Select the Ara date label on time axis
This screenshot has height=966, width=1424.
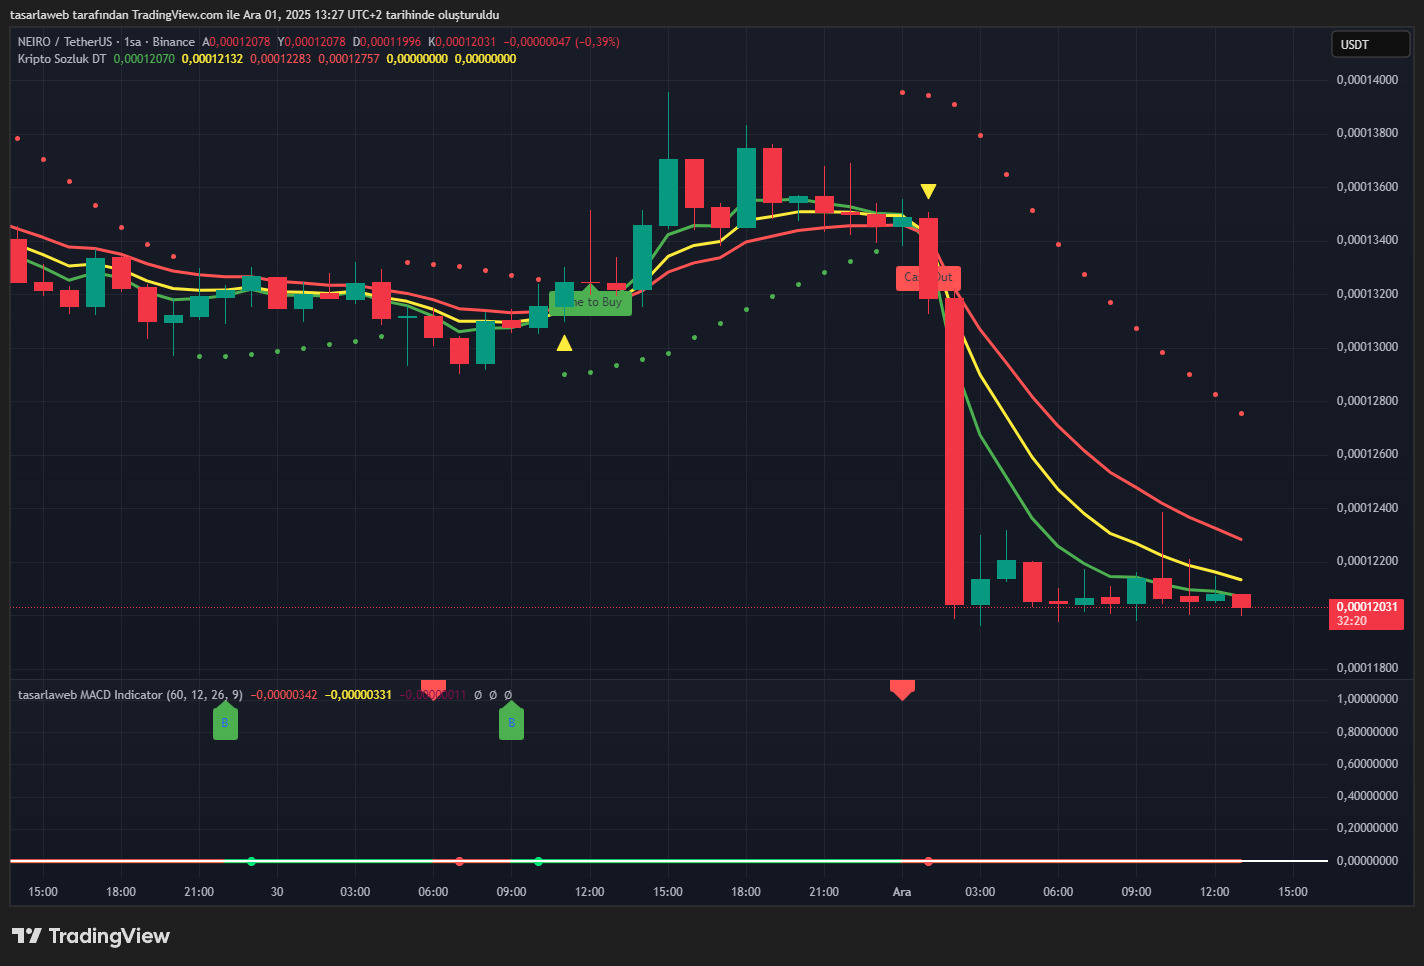tap(902, 892)
